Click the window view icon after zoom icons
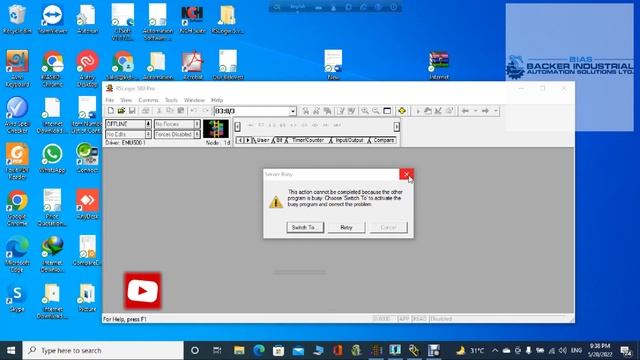Image resolution: width=640 pixels, height=360 pixels. point(387,111)
